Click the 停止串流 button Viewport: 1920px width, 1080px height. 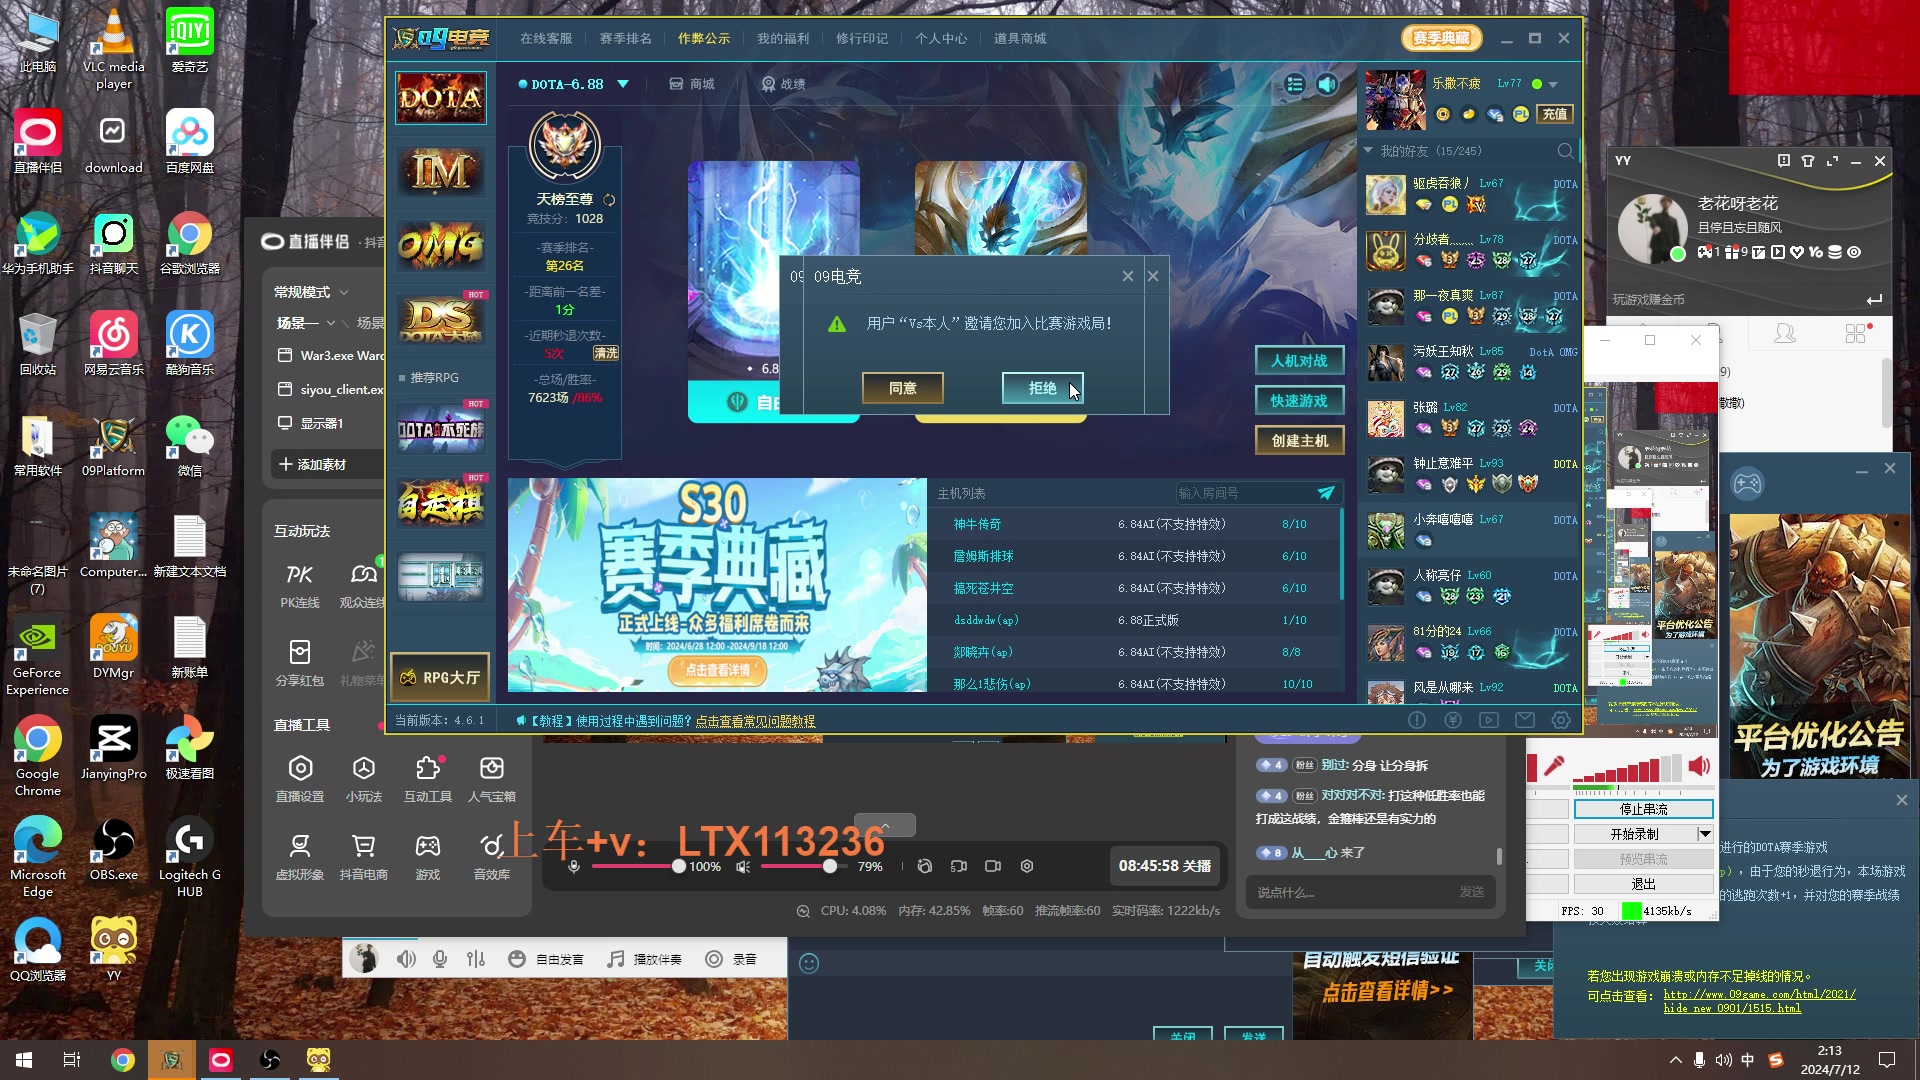coord(1643,809)
